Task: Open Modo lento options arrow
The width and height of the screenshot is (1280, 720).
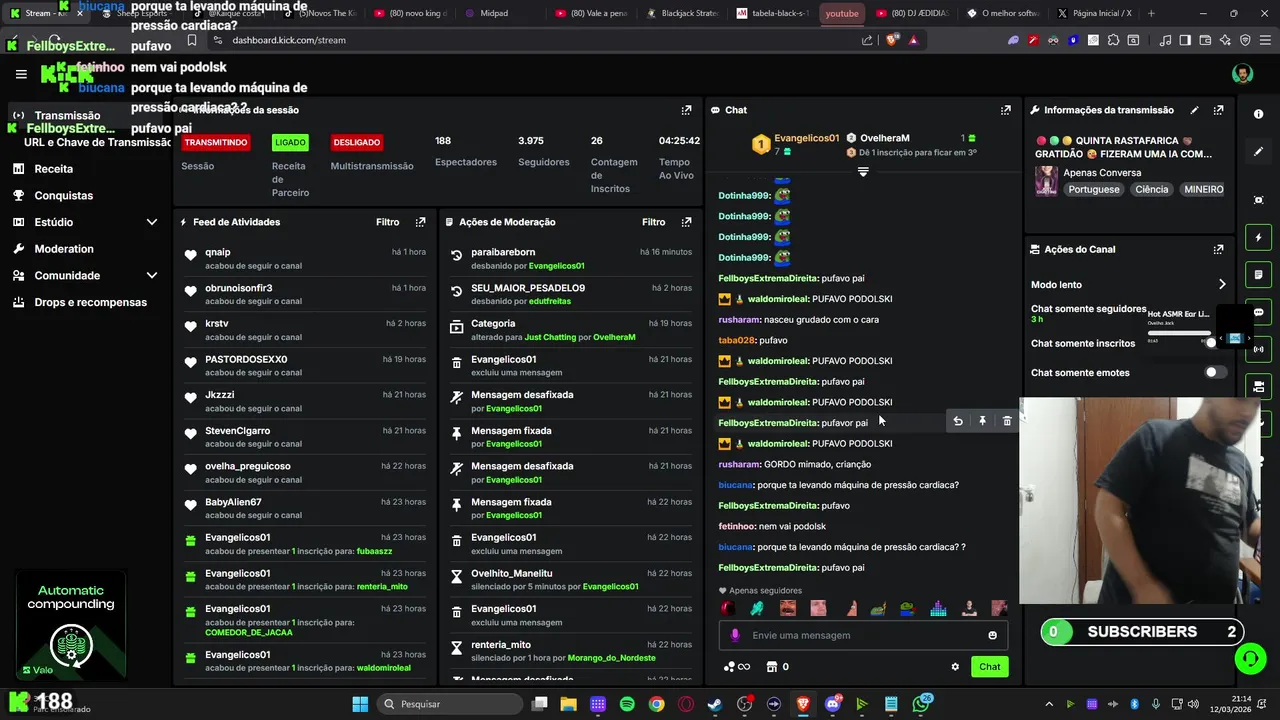Action: (1221, 285)
